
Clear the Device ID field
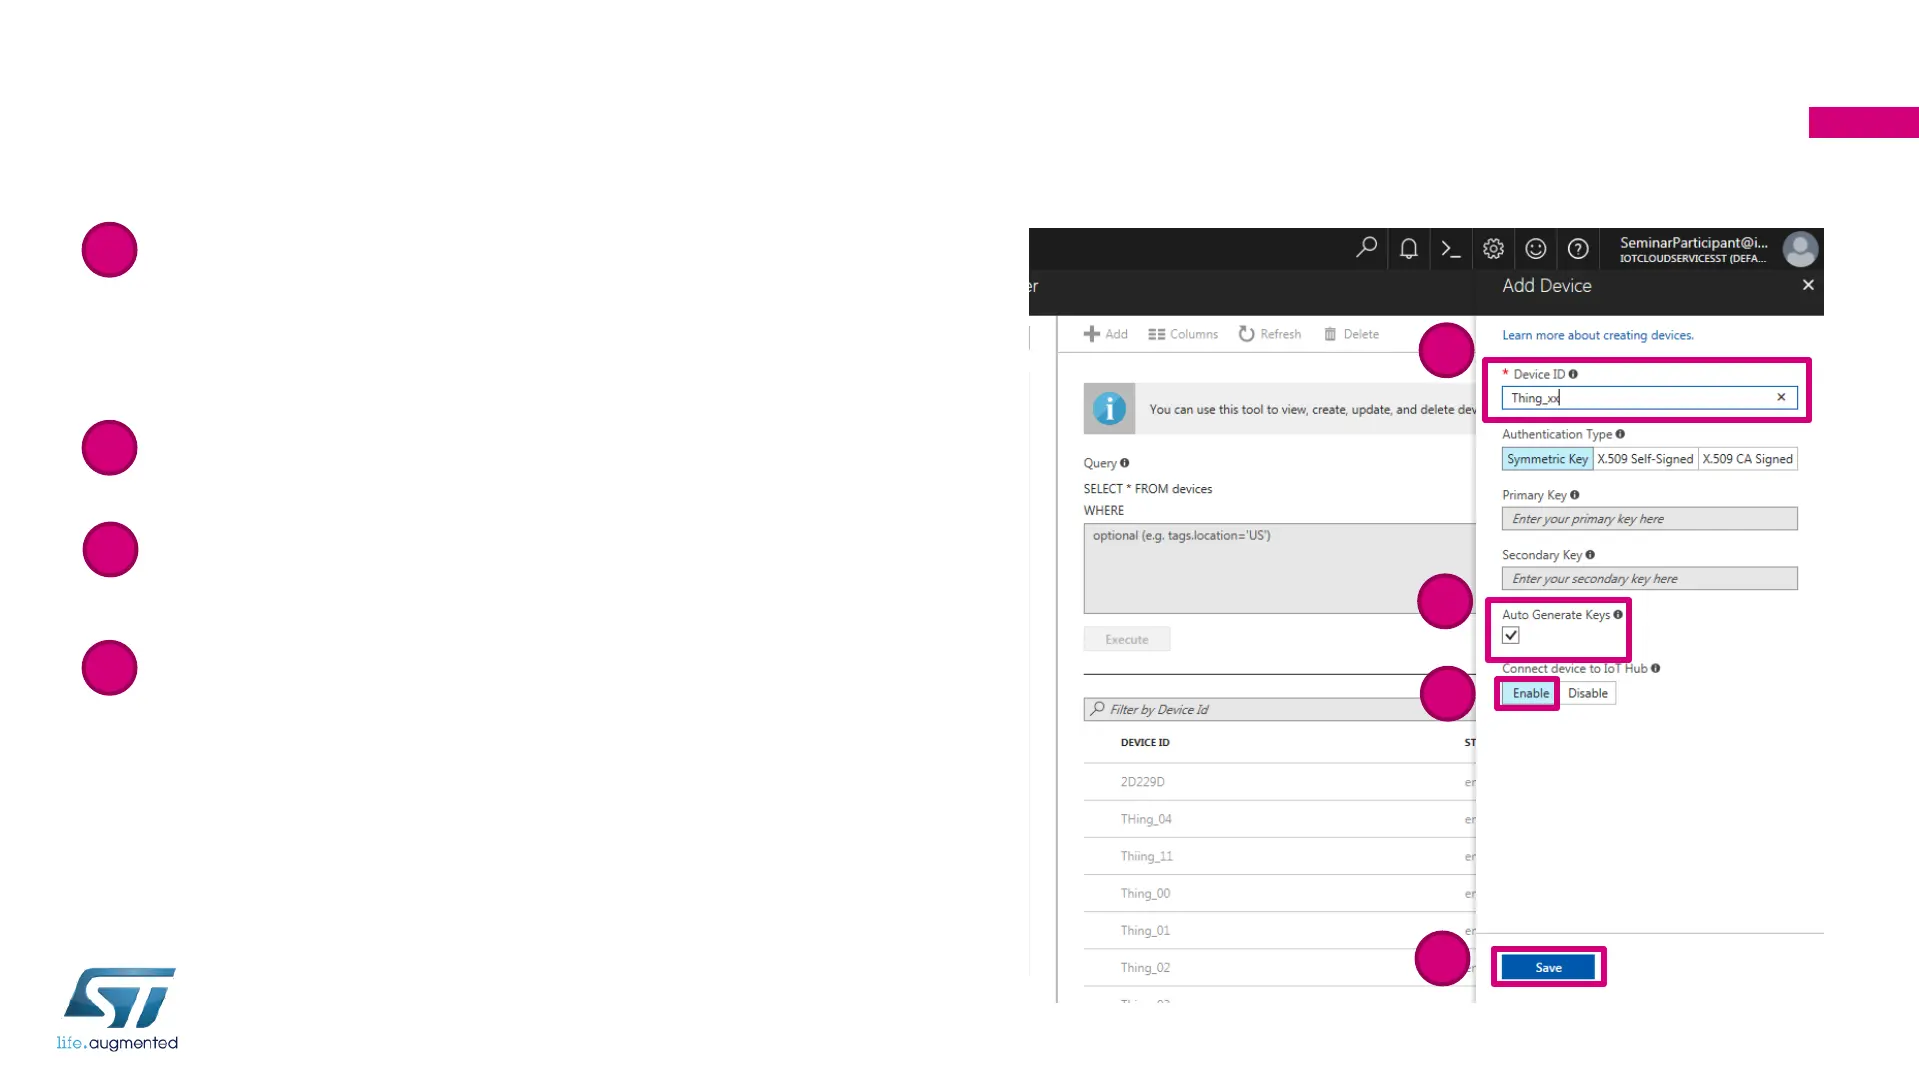(x=1781, y=397)
